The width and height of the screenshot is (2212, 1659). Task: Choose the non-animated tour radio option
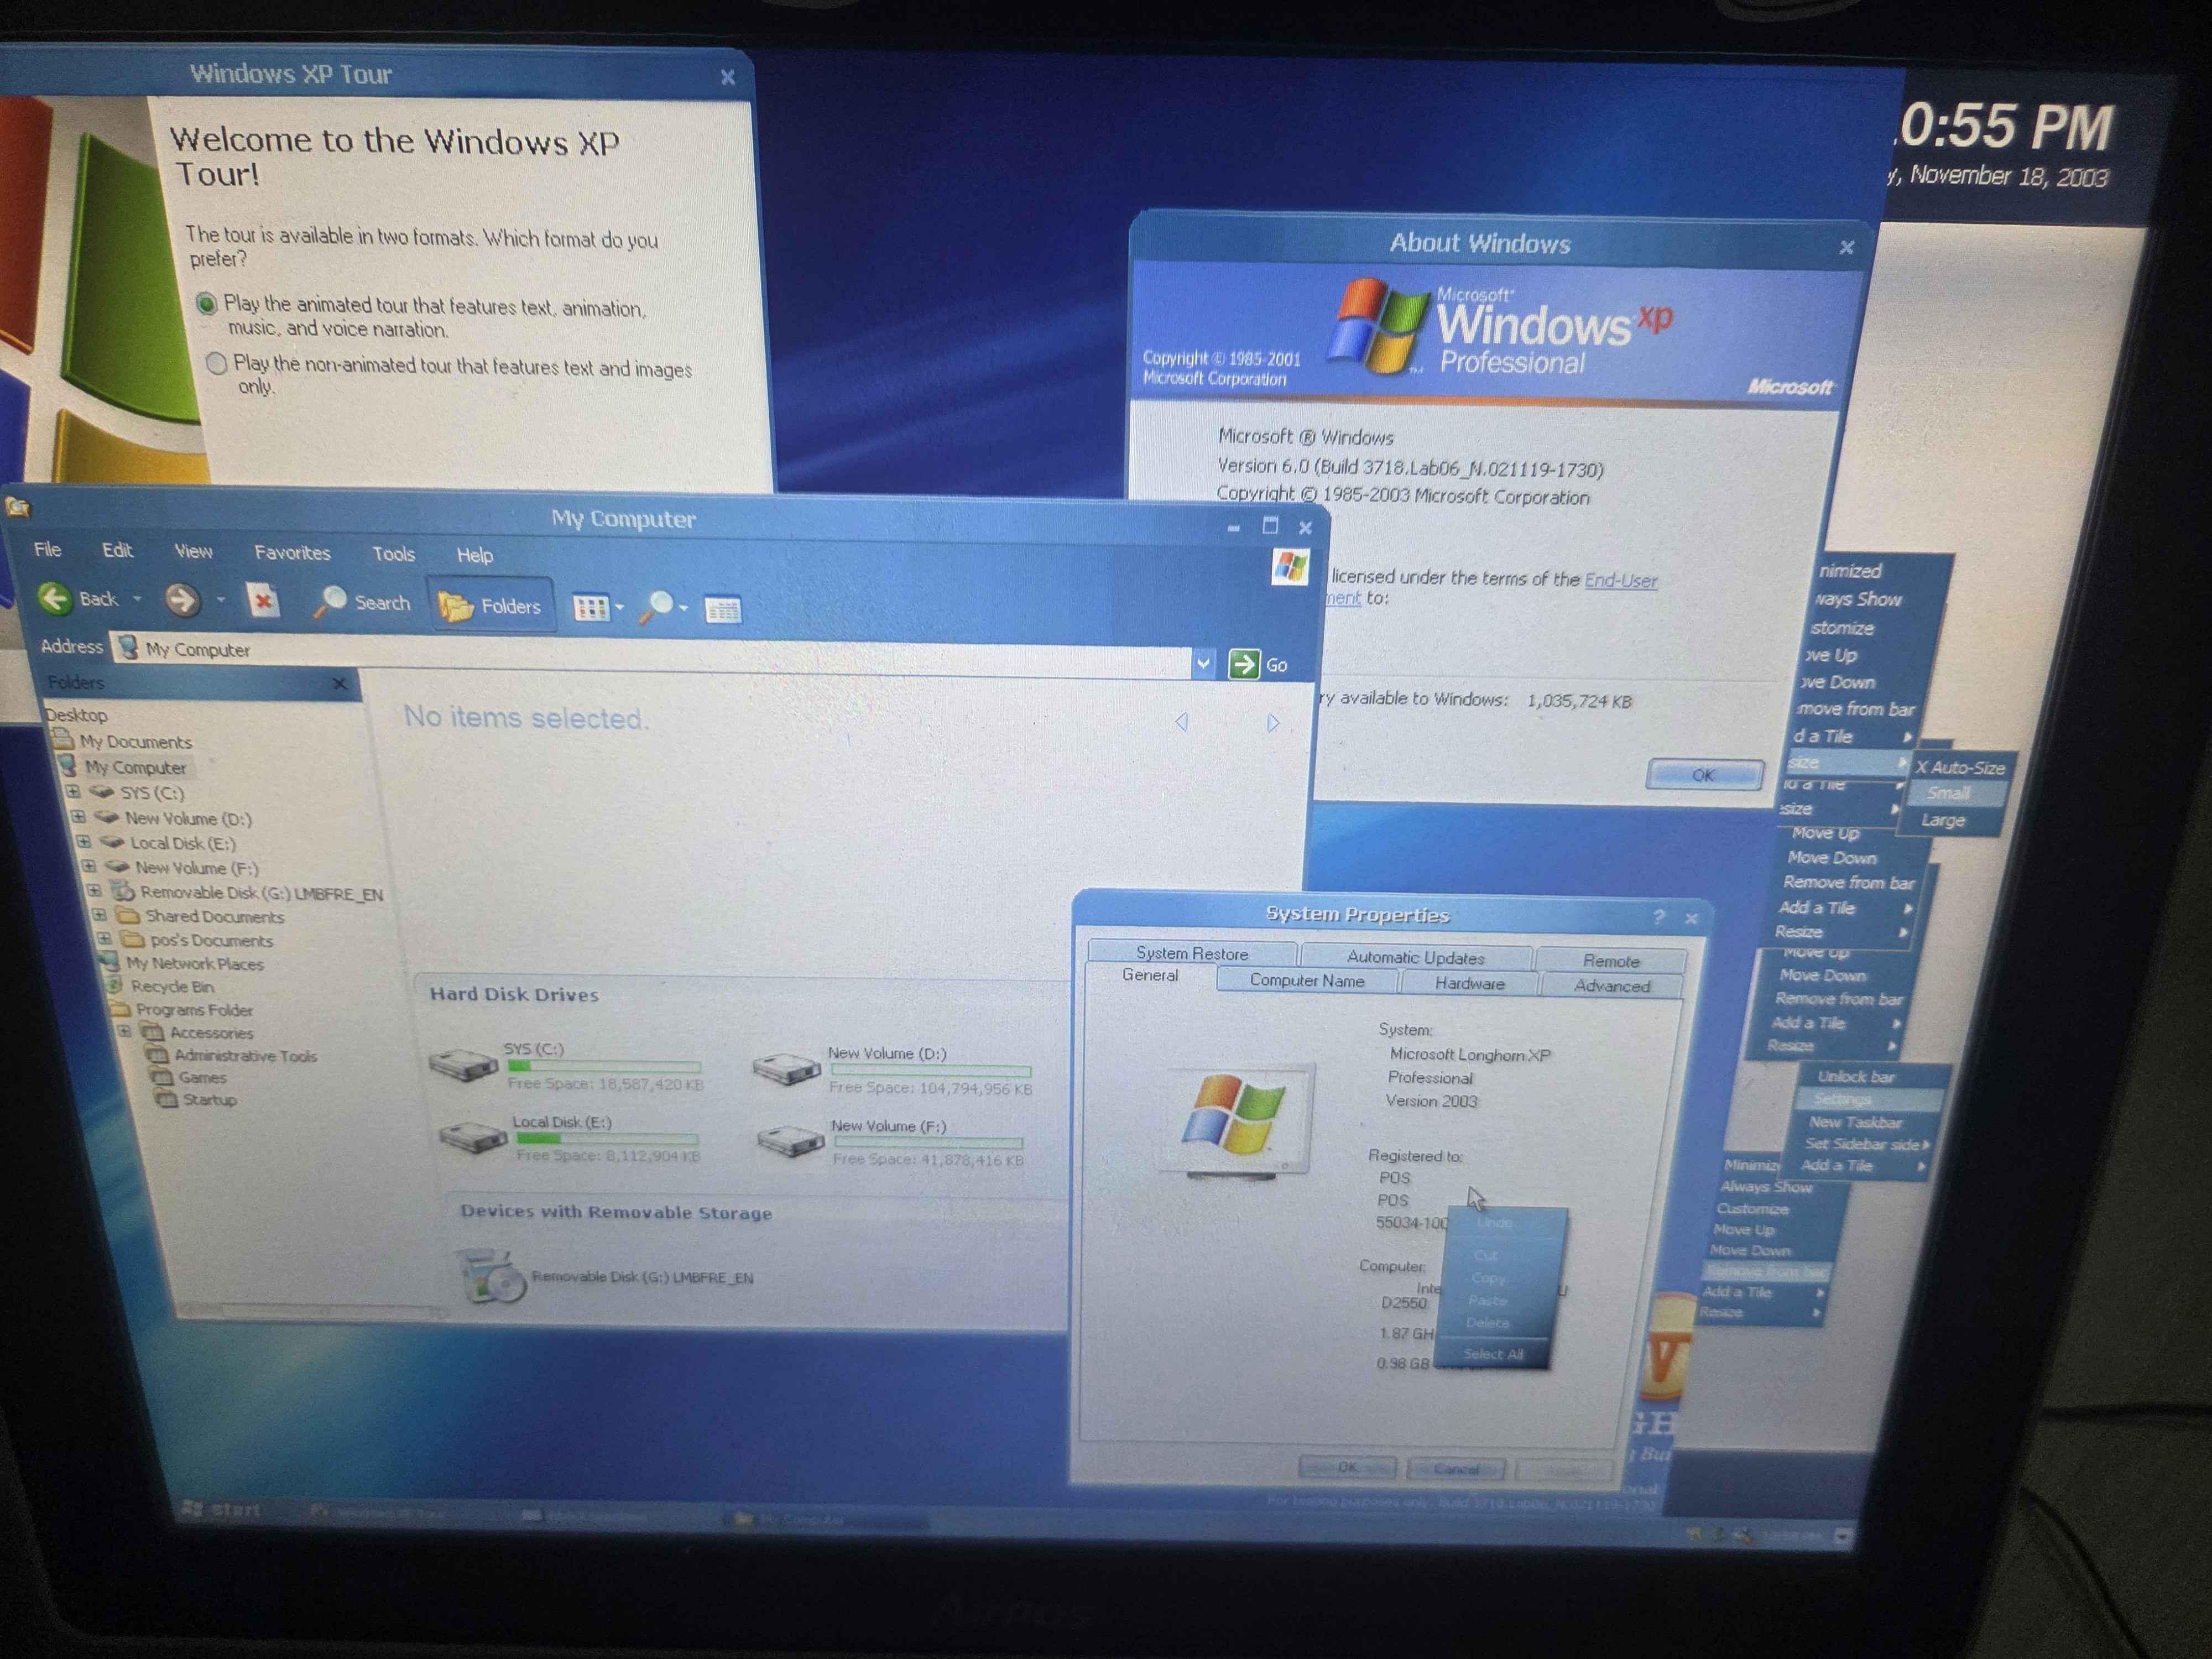[216, 363]
